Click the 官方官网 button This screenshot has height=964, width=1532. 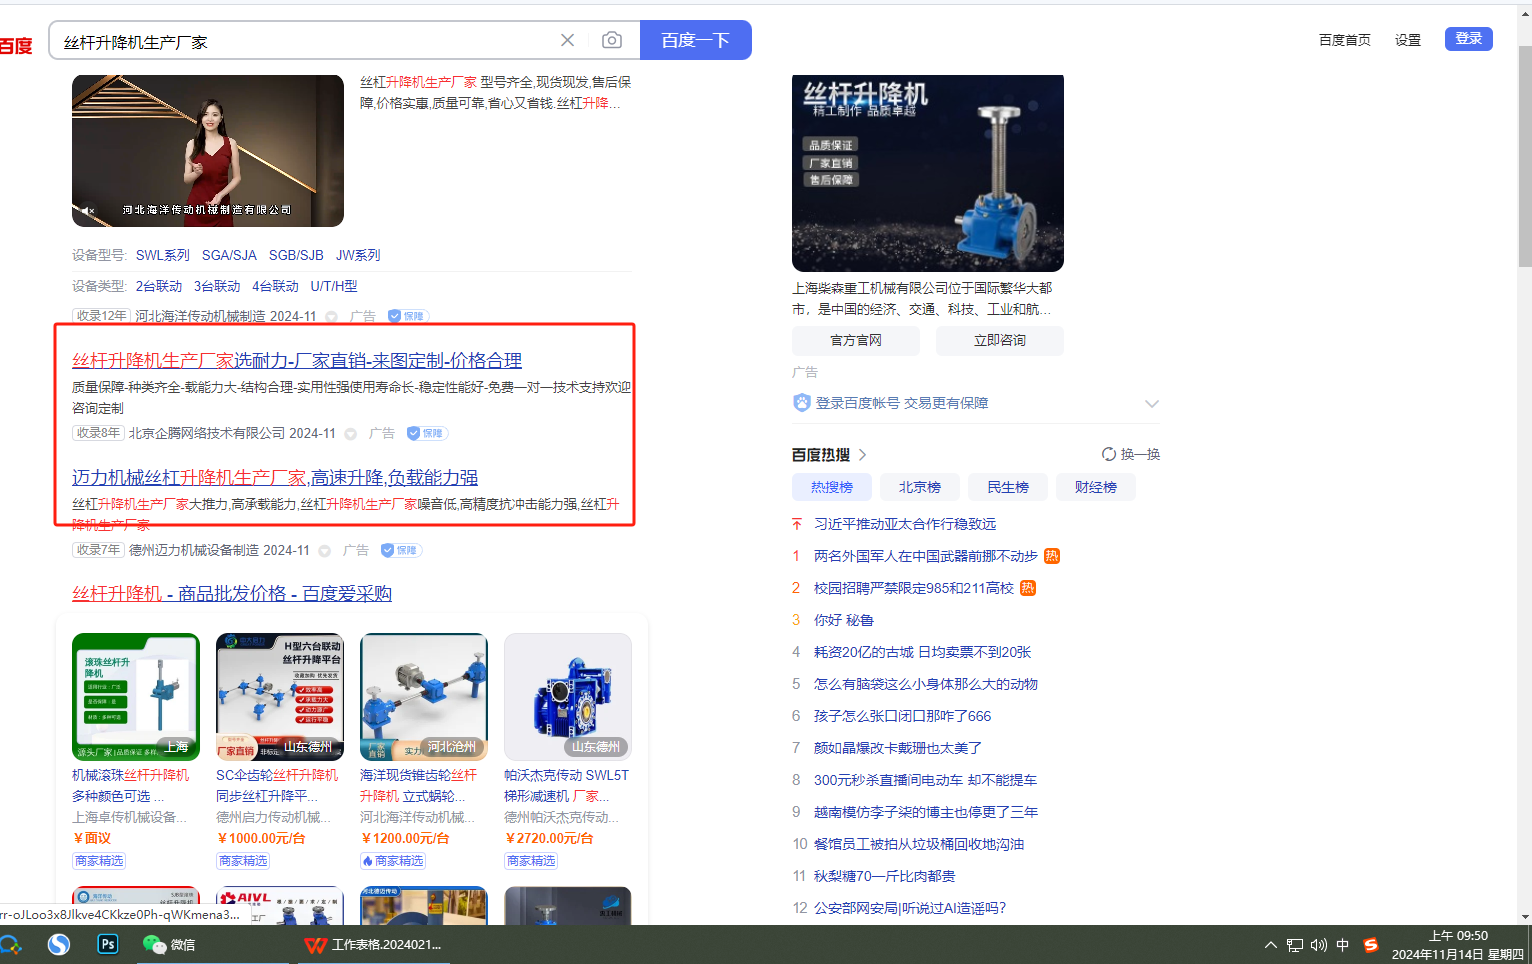[856, 340]
